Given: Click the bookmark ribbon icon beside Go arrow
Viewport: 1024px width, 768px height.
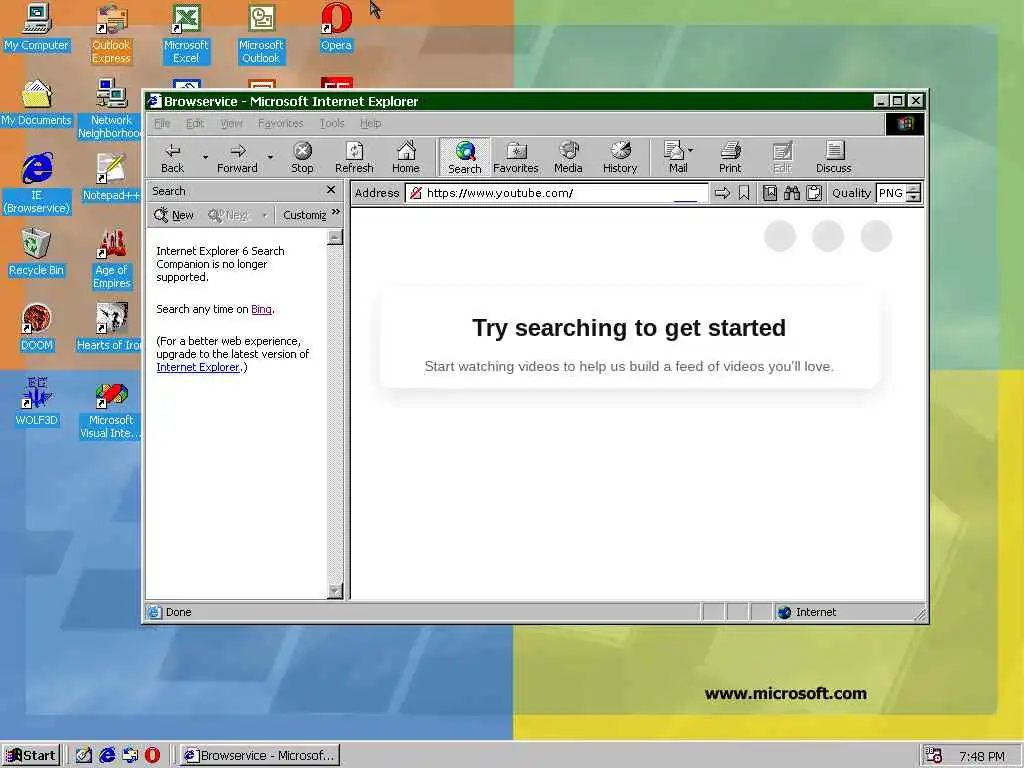Looking at the screenshot, I should [x=744, y=193].
